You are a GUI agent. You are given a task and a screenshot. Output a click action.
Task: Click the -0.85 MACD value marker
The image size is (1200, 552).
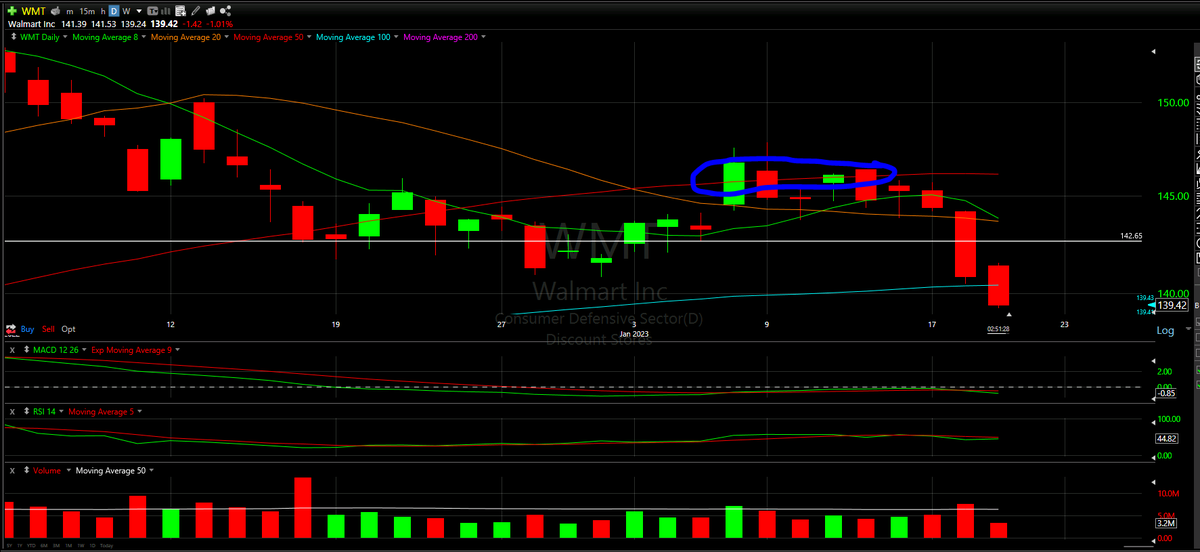(1166, 394)
